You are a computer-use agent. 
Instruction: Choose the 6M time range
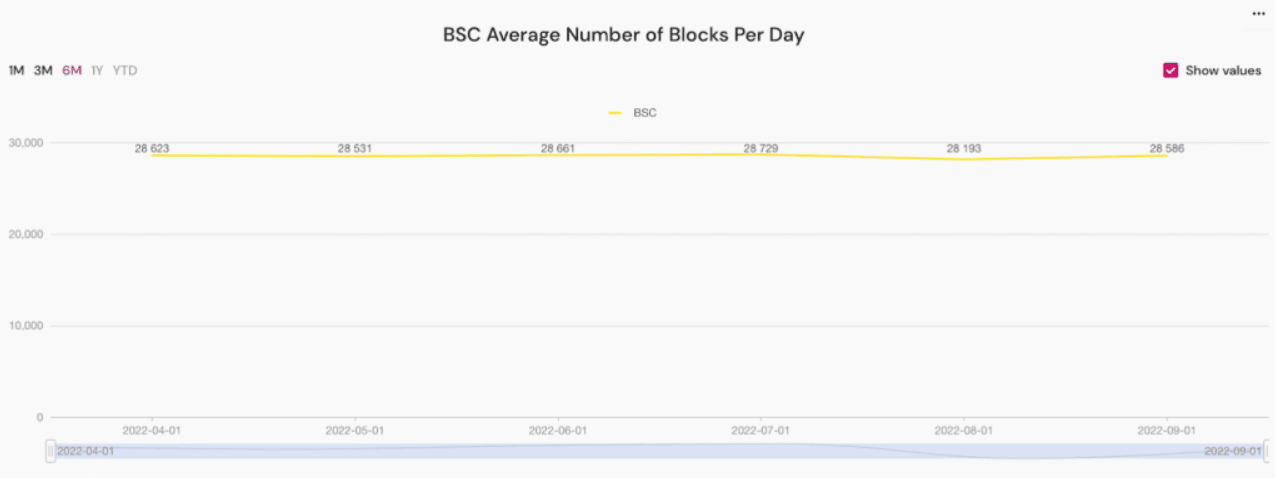click(72, 71)
